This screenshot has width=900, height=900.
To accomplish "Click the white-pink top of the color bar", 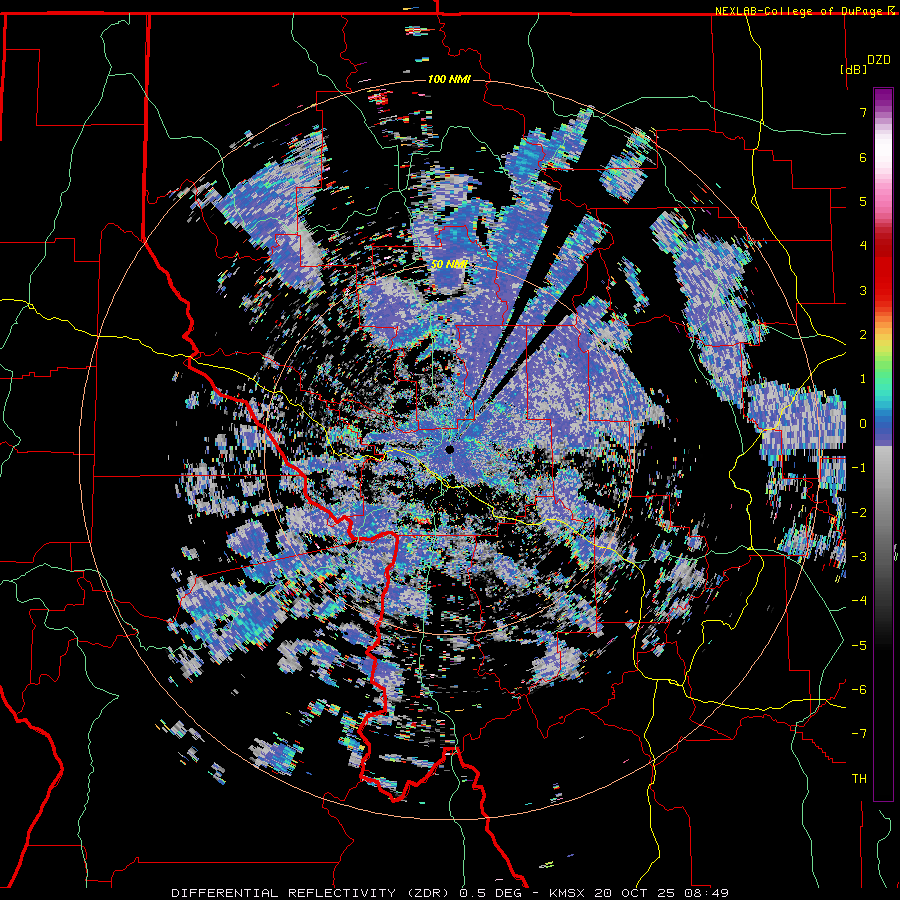I will 883,155.
